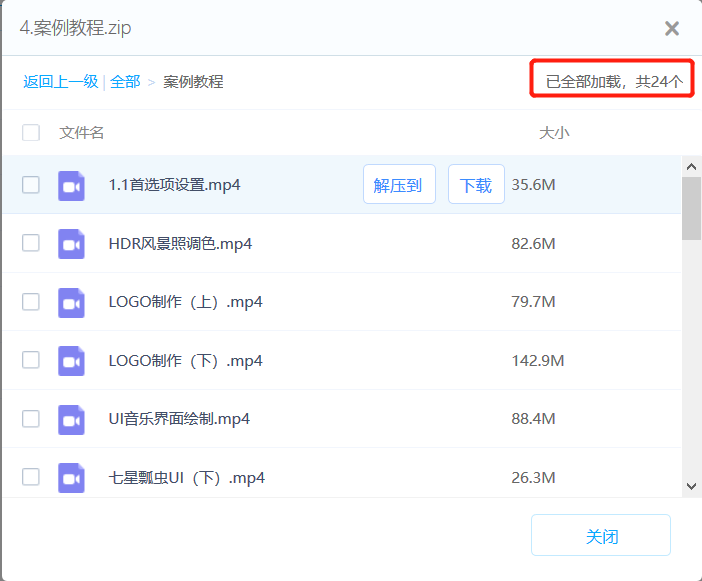Click the 案例教程 breadcrumb text

[193, 82]
